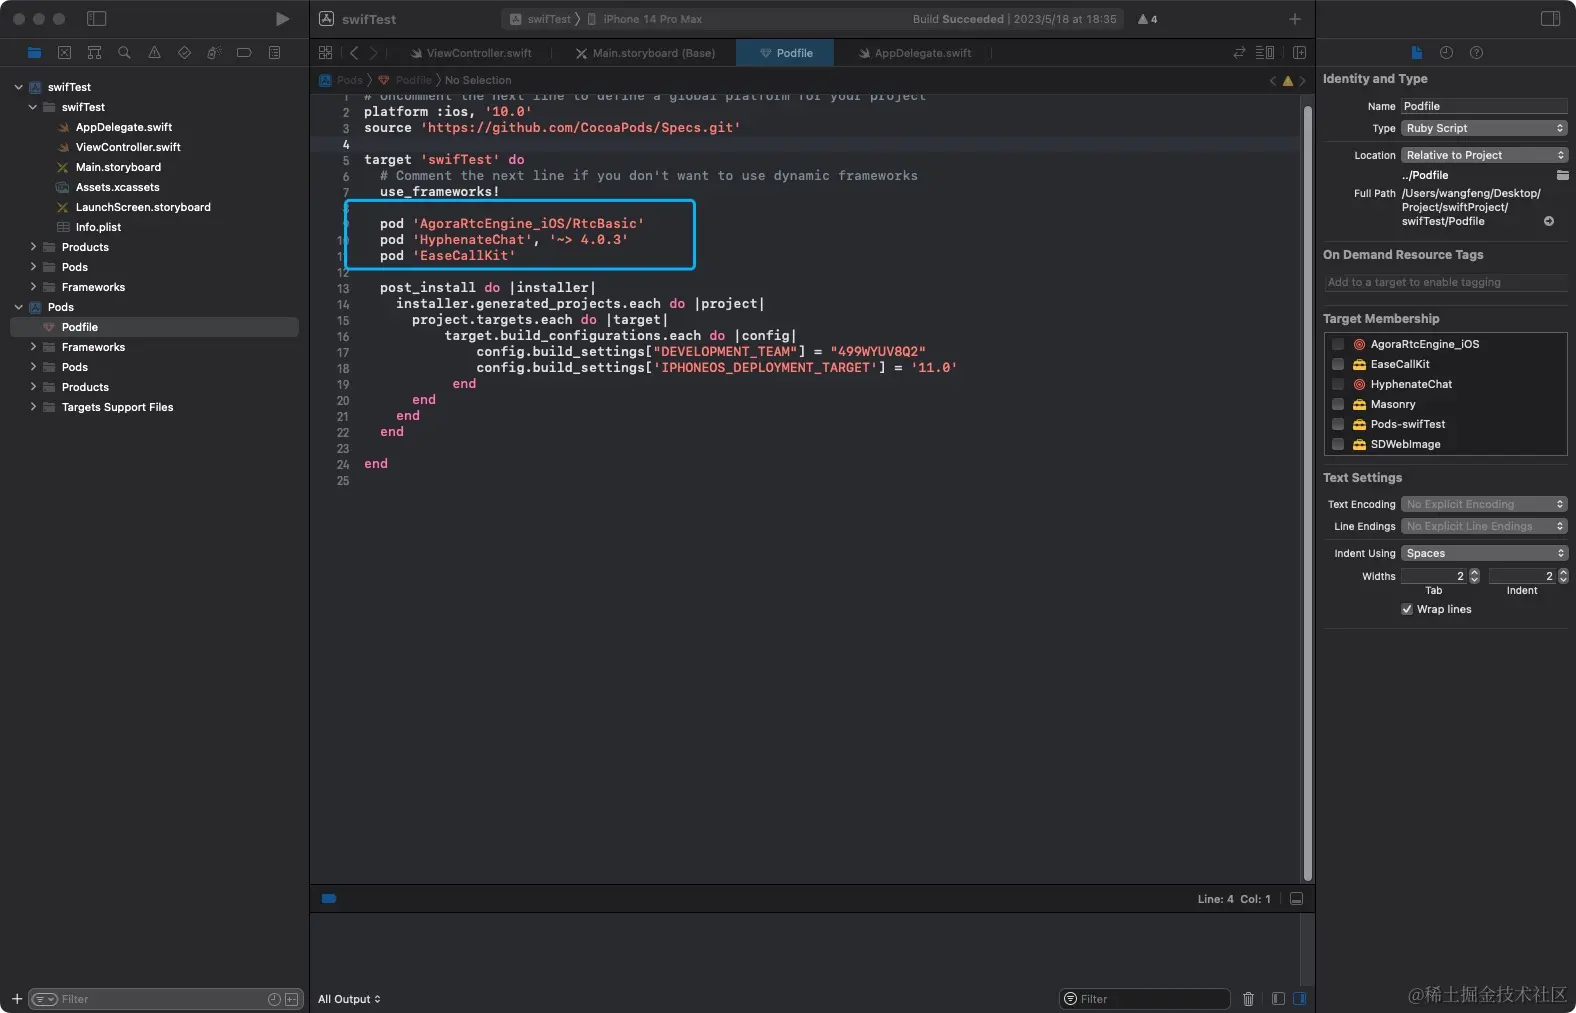The image size is (1576, 1013).
Task: Show the File inspector
Action: click(x=1416, y=53)
